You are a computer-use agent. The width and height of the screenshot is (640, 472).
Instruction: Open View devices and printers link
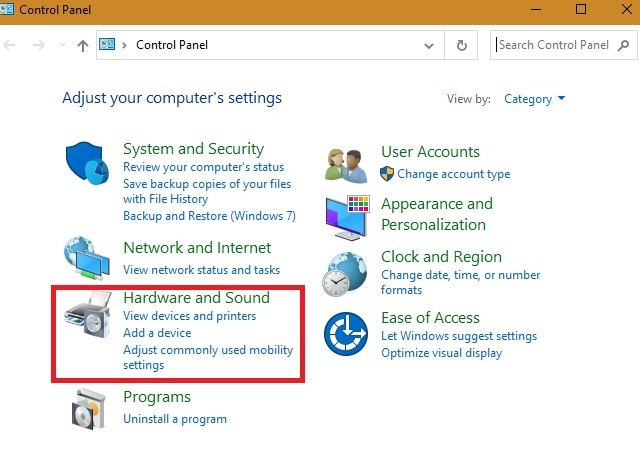[x=189, y=316]
